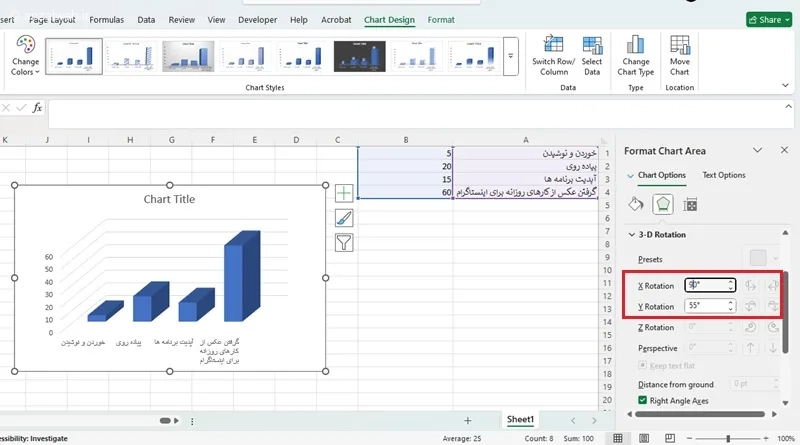Collapse the 3-D Rotation section

click(630, 235)
